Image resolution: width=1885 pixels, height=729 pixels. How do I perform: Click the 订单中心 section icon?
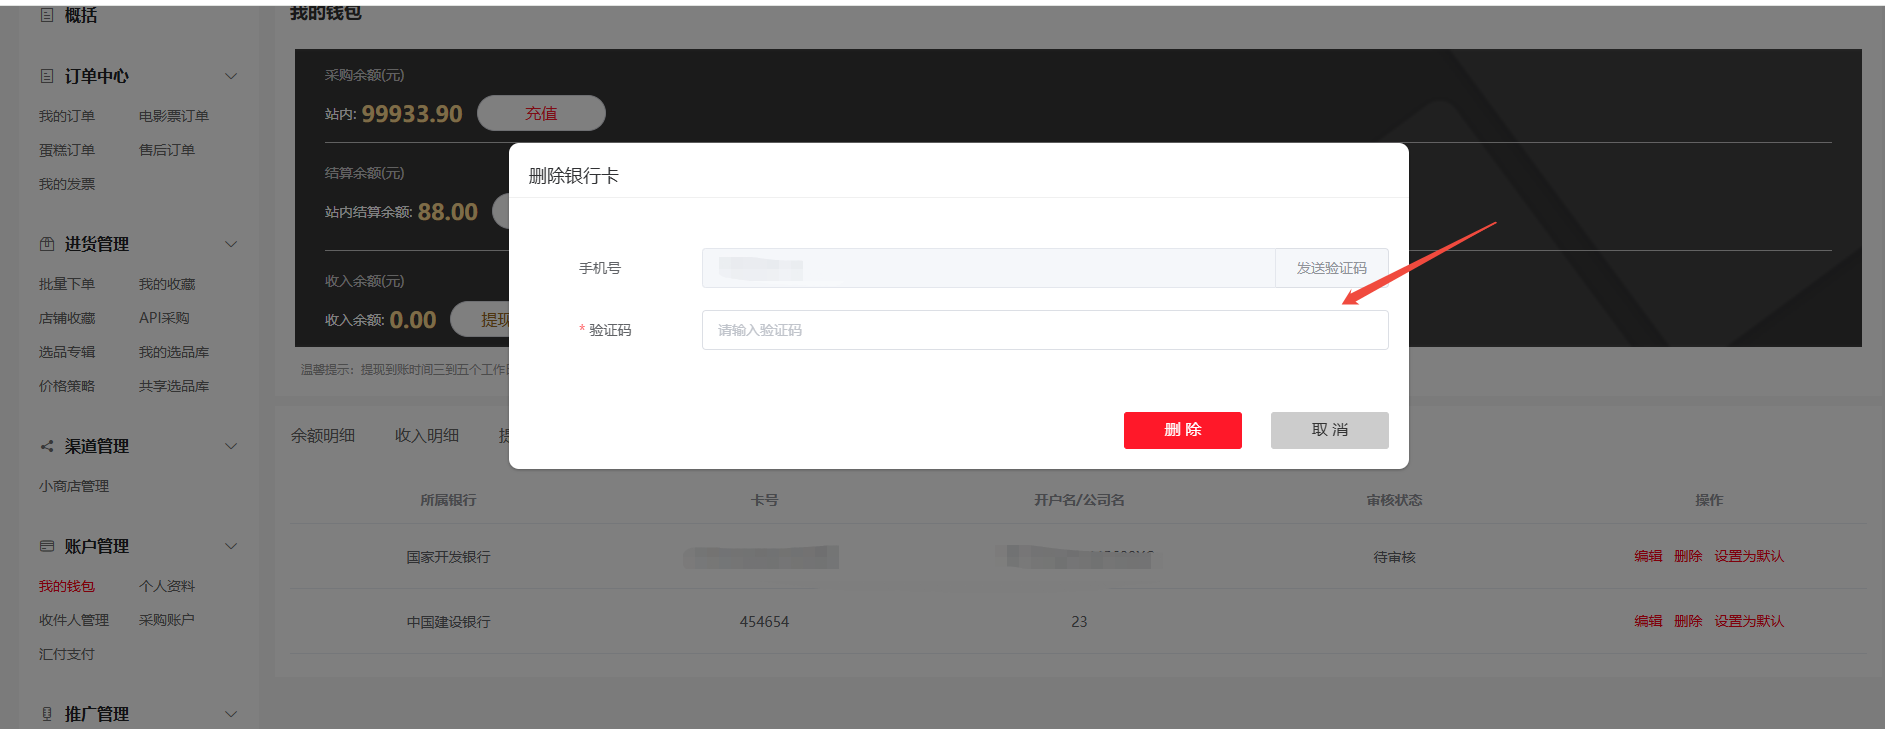tap(47, 76)
